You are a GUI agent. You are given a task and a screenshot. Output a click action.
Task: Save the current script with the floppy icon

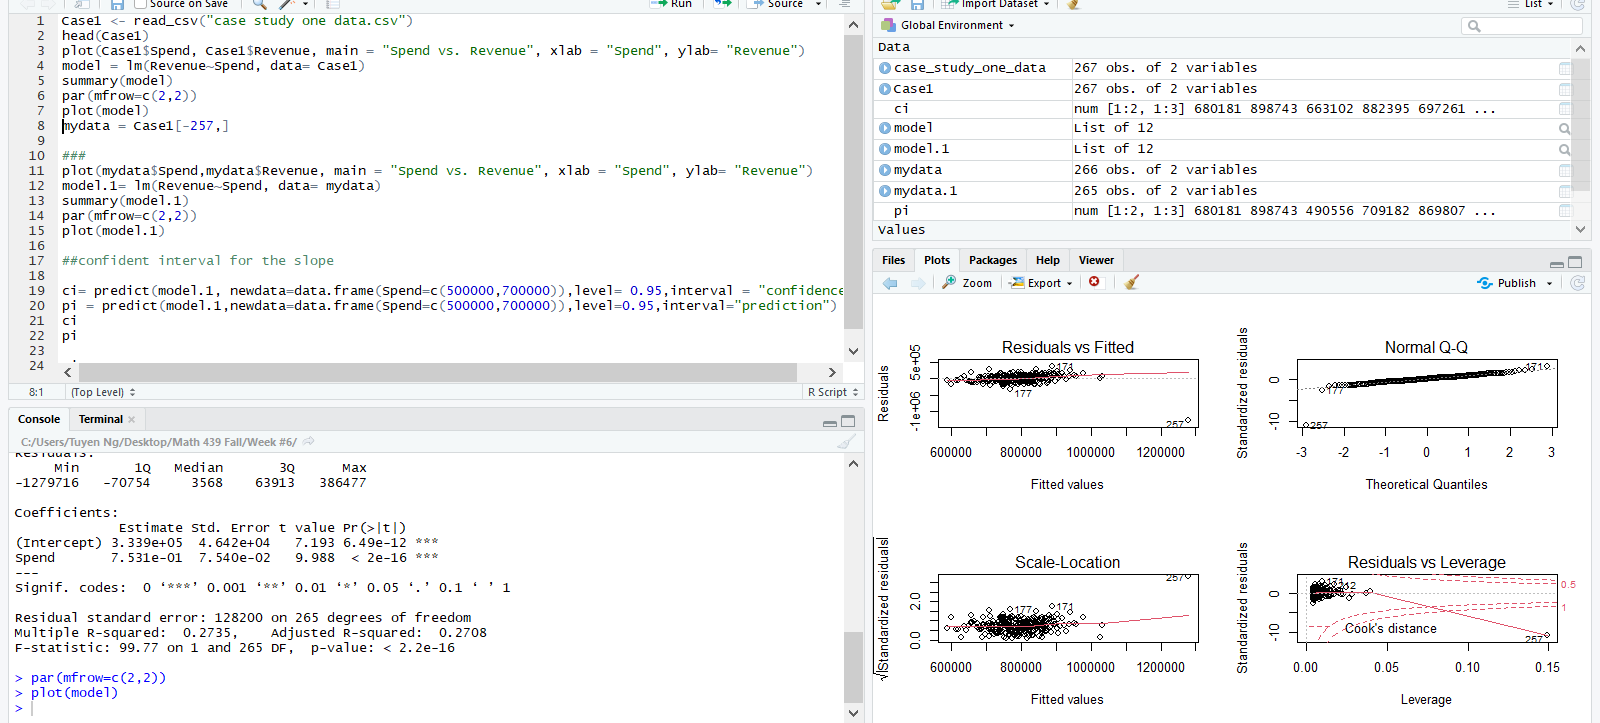click(x=117, y=5)
